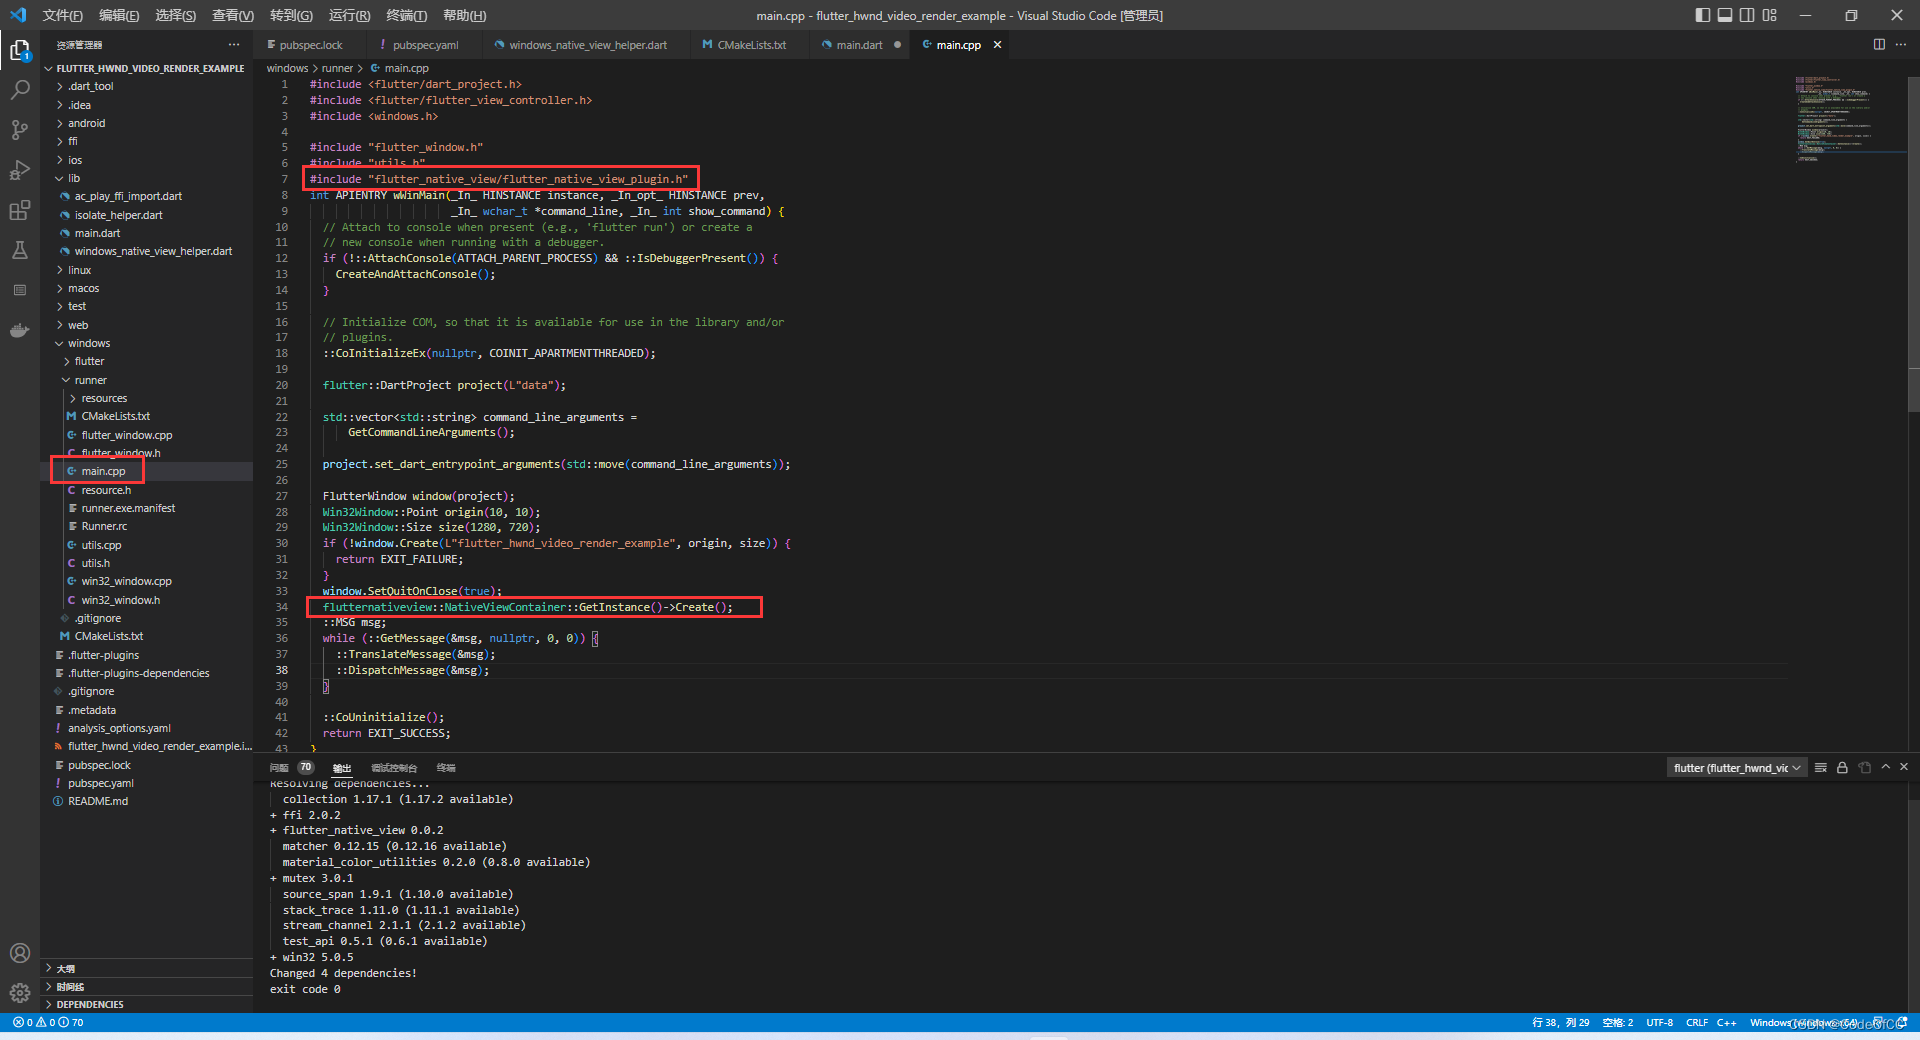Click the 空格: 2 indentation status item

[x=1617, y=1022]
